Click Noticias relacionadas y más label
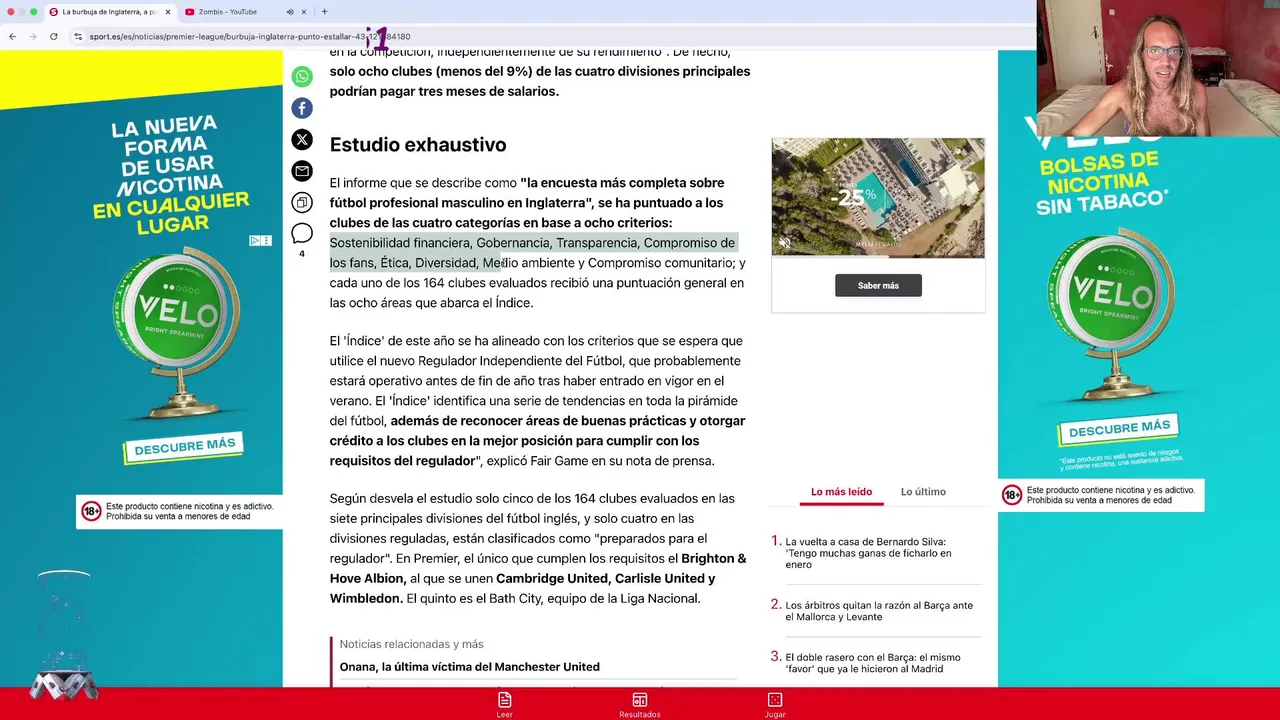This screenshot has width=1280, height=720. 411,644
